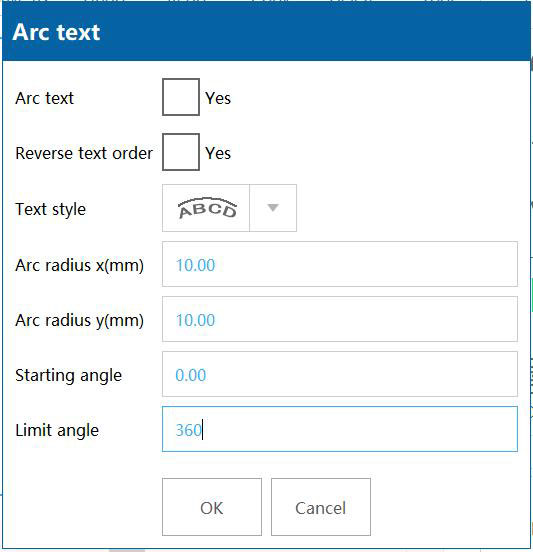Click the Starting angle label
This screenshot has width=533, height=552.
(x=69, y=375)
